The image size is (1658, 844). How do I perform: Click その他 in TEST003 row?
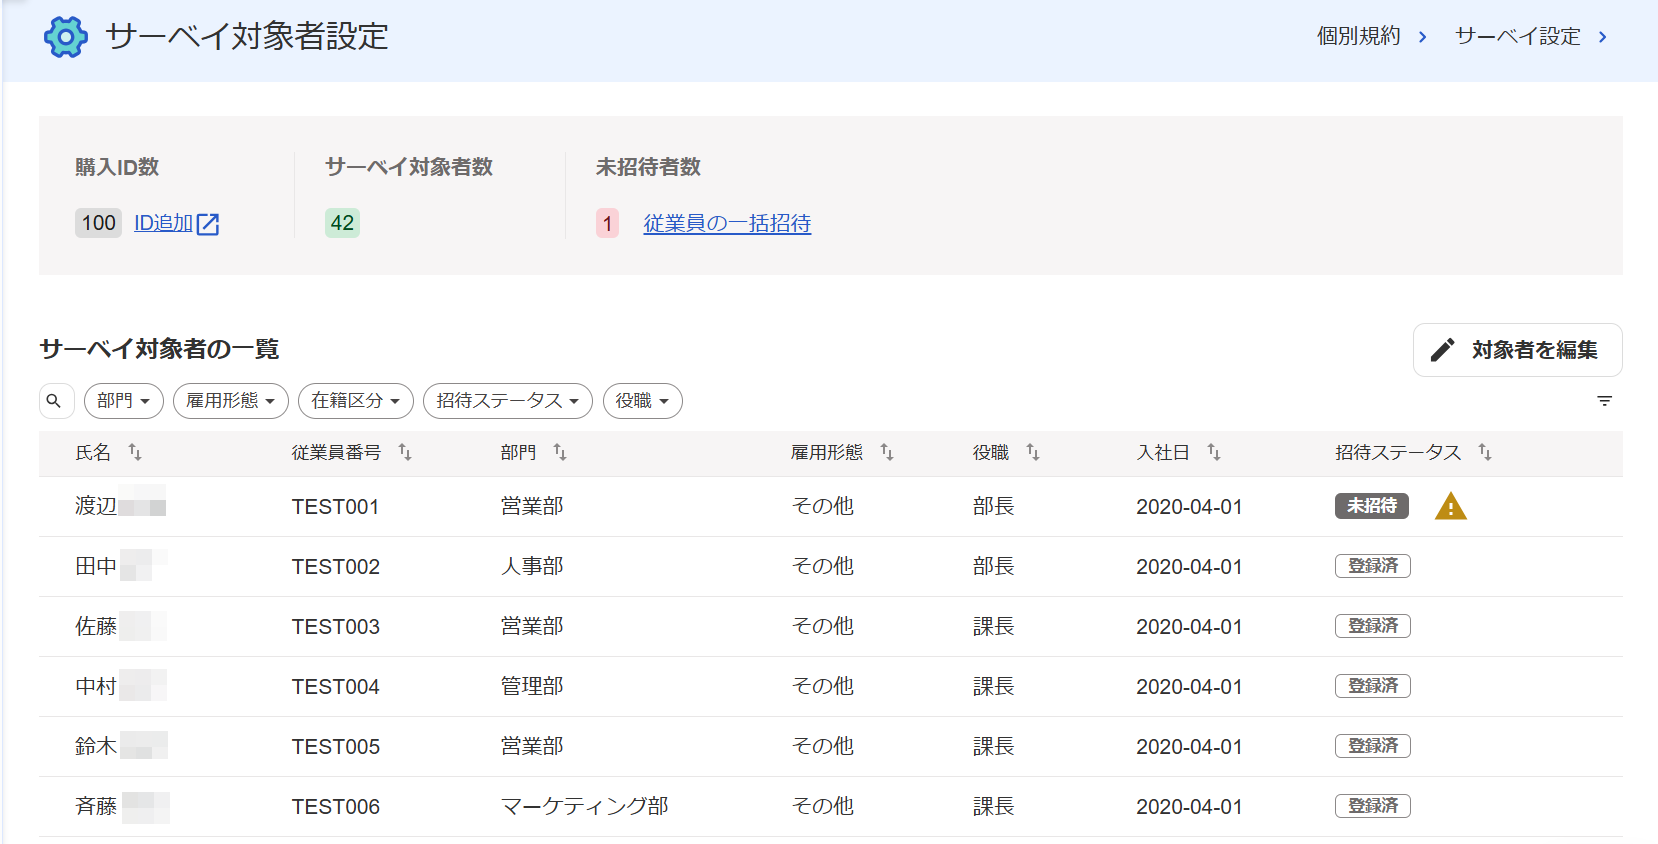click(823, 626)
